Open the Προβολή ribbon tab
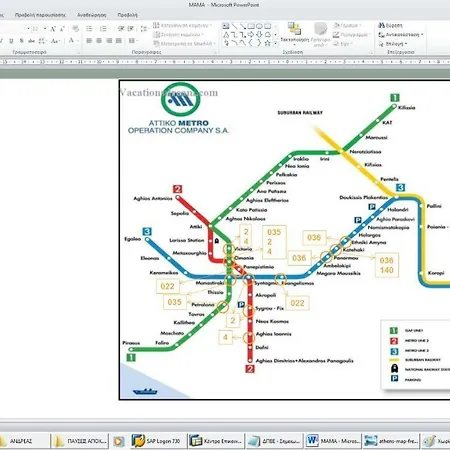The width and height of the screenshot is (450, 450). pos(127,15)
